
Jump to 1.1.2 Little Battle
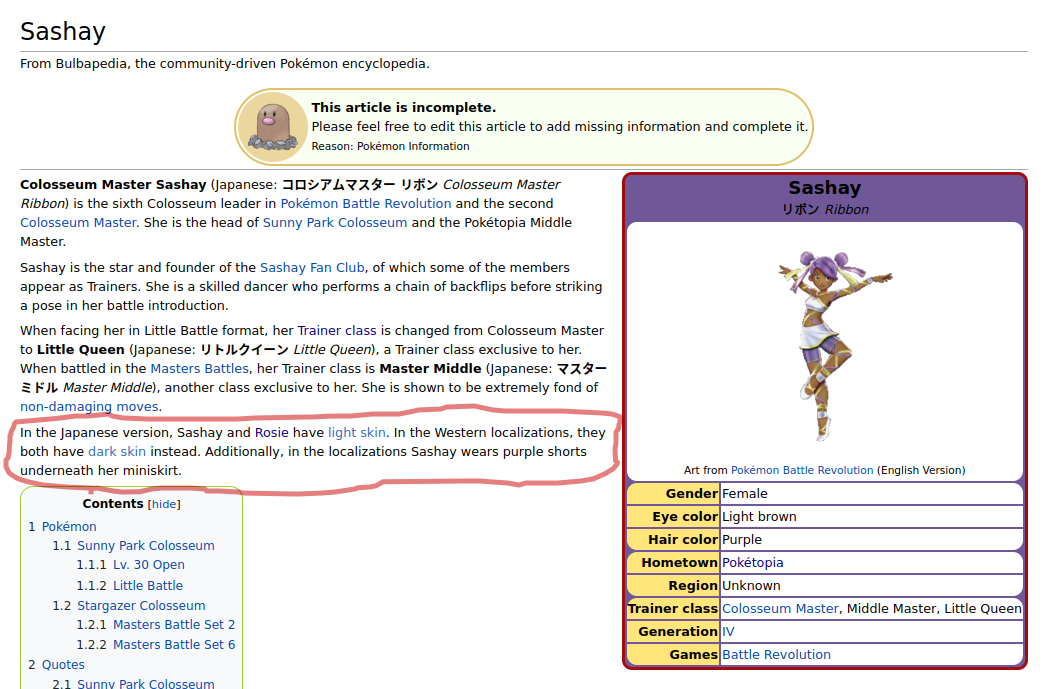click(130, 586)
